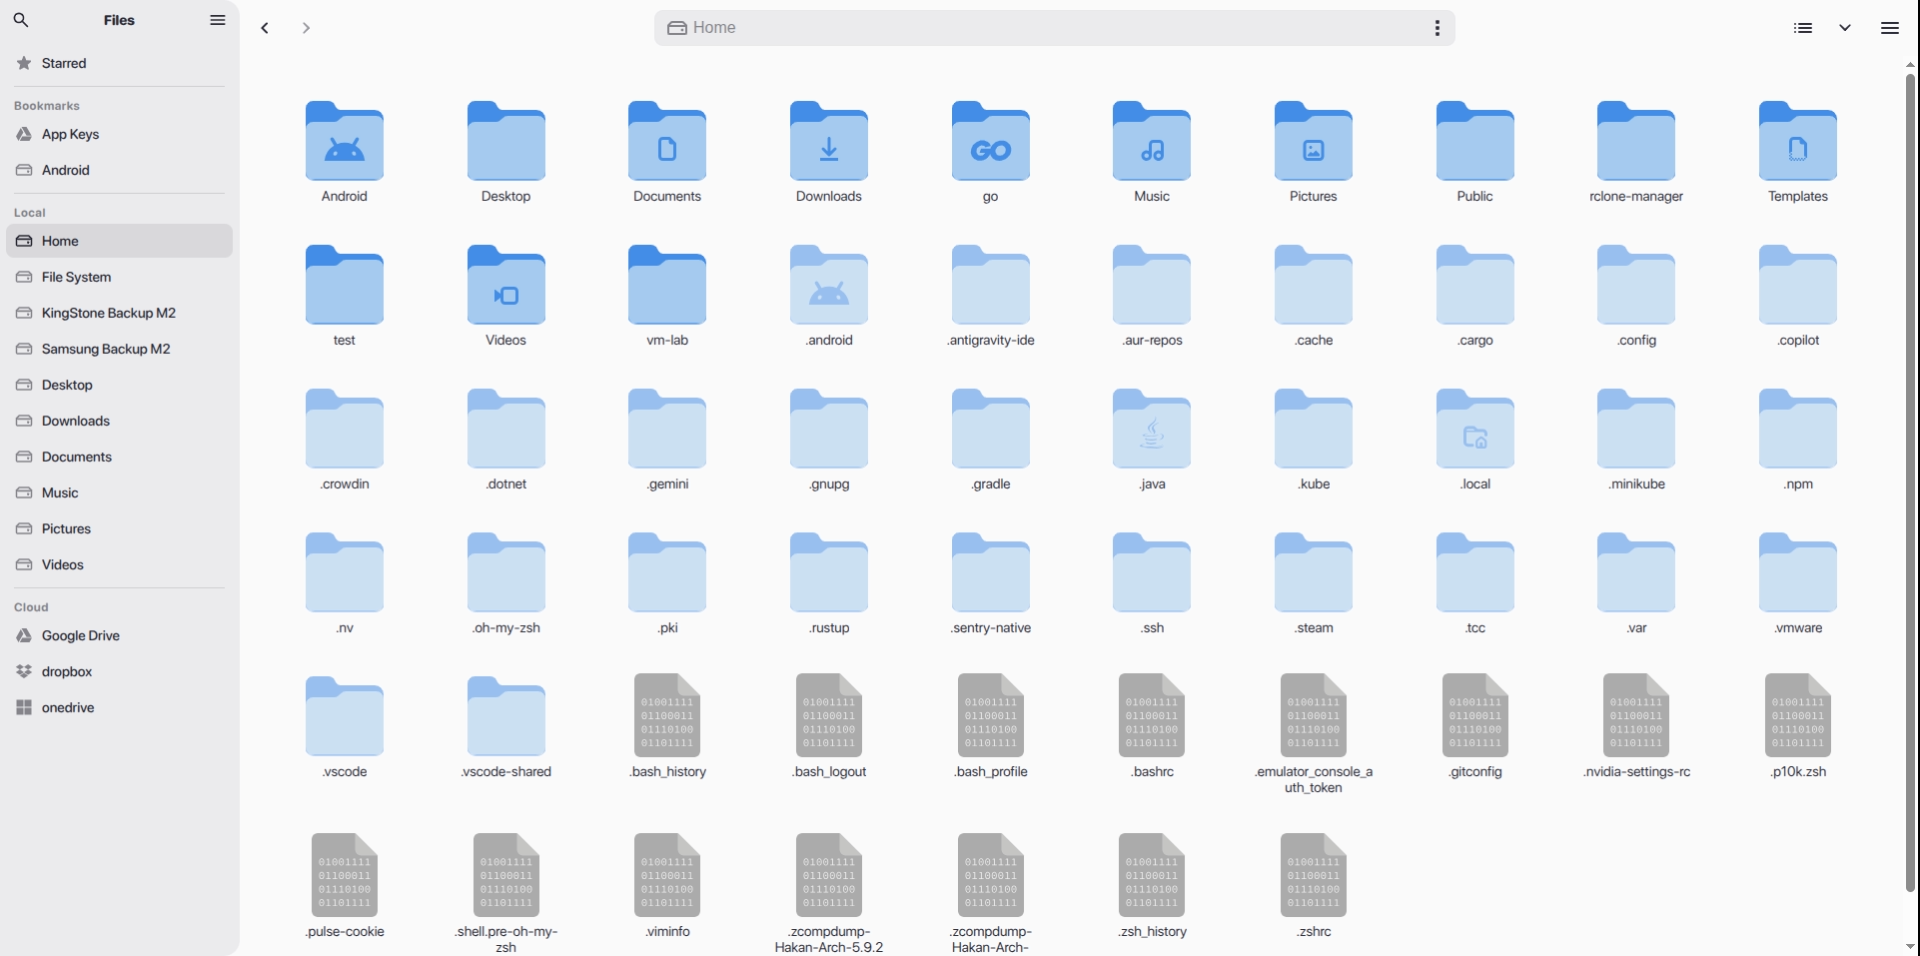
Task: Open the Music folder icon
Action: pos(1152,141)
